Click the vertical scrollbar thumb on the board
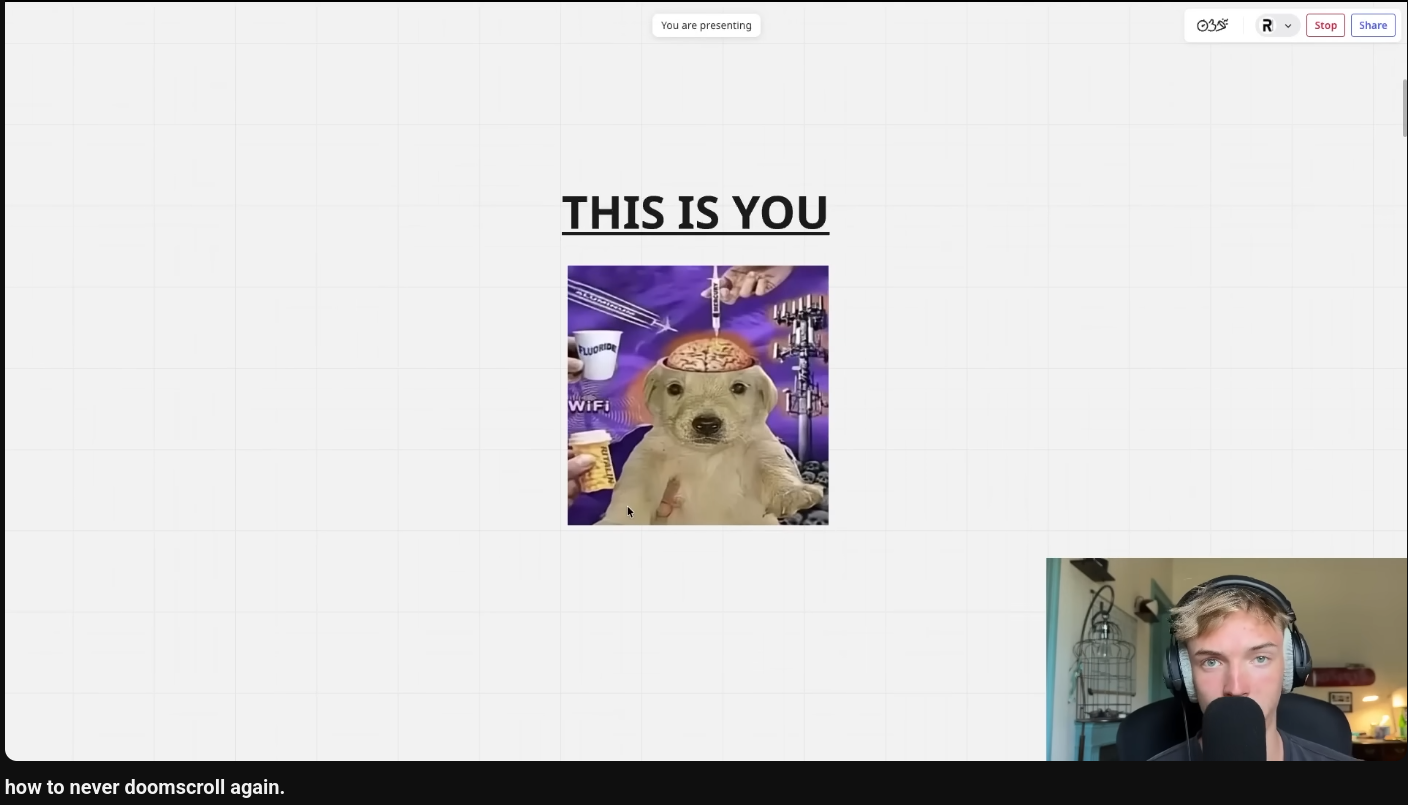 (x=1404, y=108)
